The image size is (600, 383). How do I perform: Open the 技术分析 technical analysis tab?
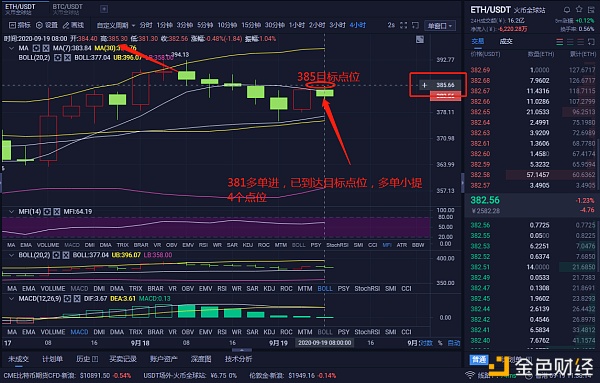pos(238,359)
